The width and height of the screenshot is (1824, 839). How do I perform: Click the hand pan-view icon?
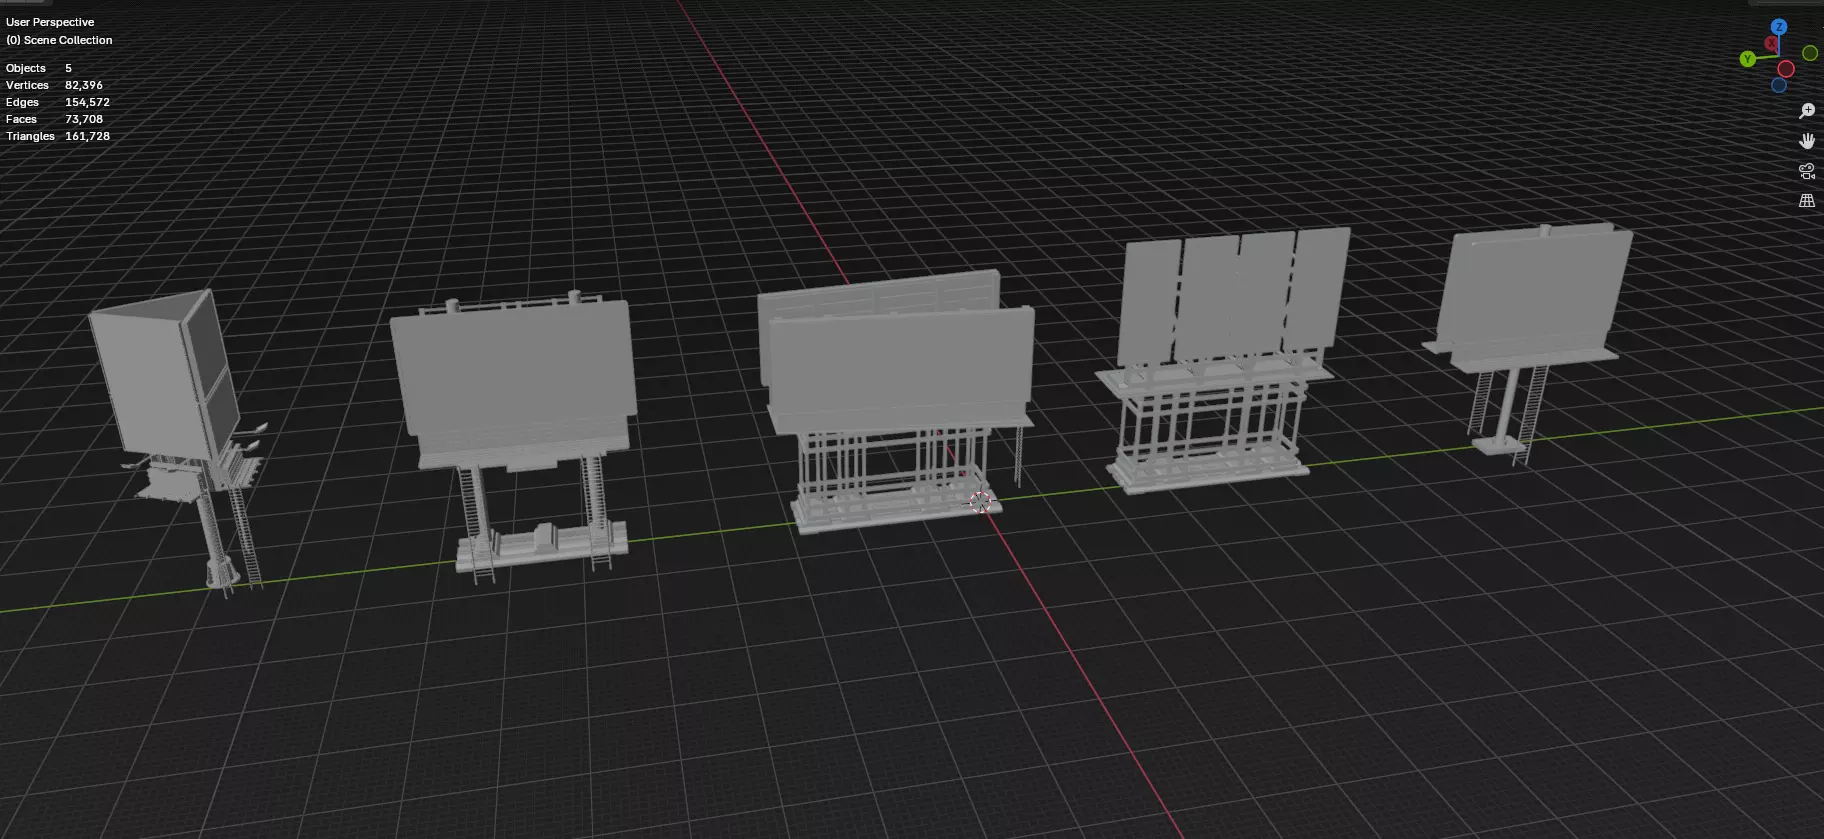point(1807,141)
